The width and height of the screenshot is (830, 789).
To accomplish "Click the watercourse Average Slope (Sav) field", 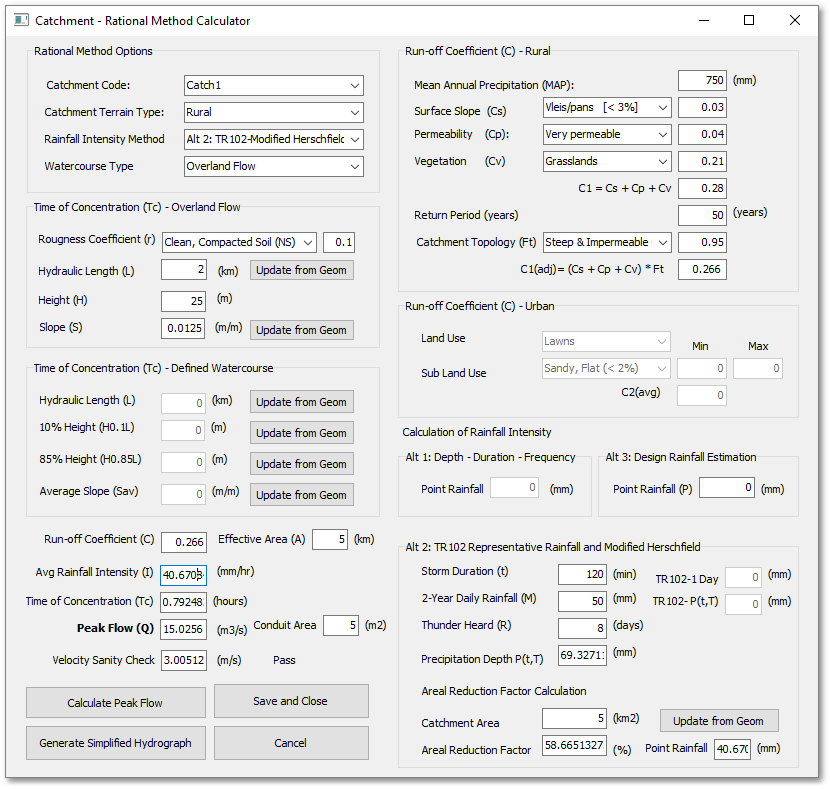I will tap(183, 495).
